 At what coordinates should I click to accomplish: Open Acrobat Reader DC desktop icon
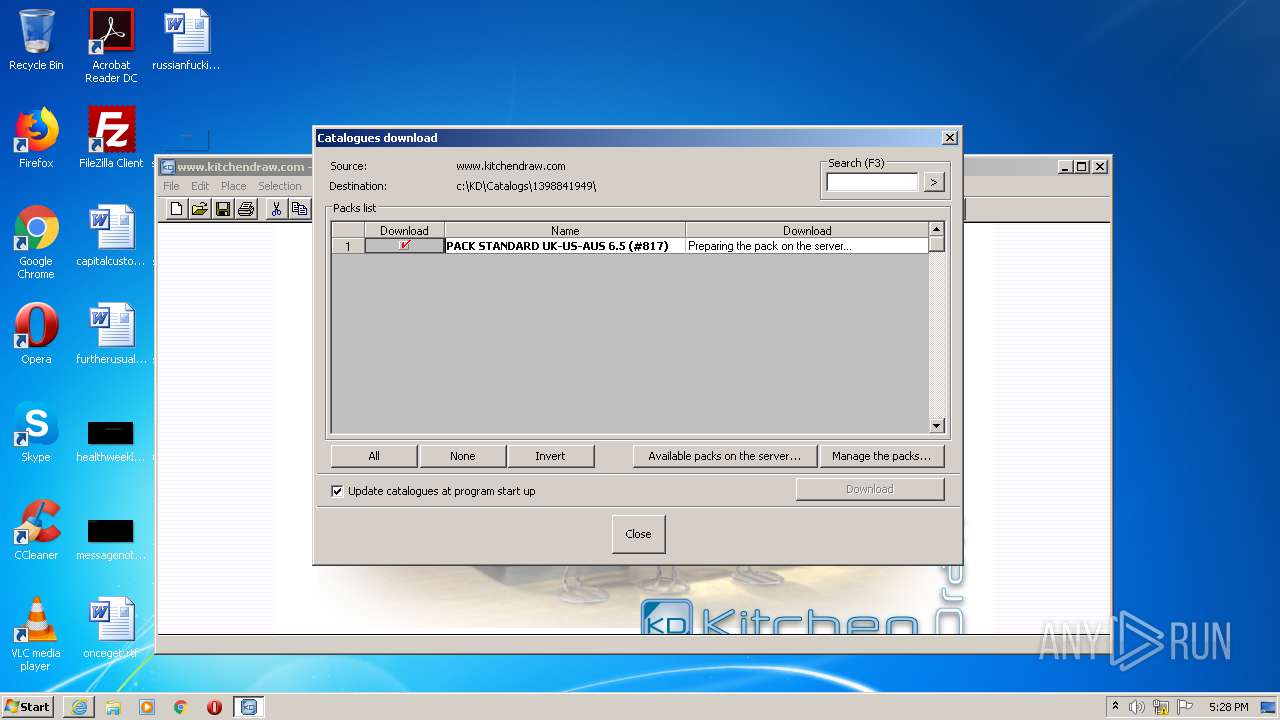point(111,46)
